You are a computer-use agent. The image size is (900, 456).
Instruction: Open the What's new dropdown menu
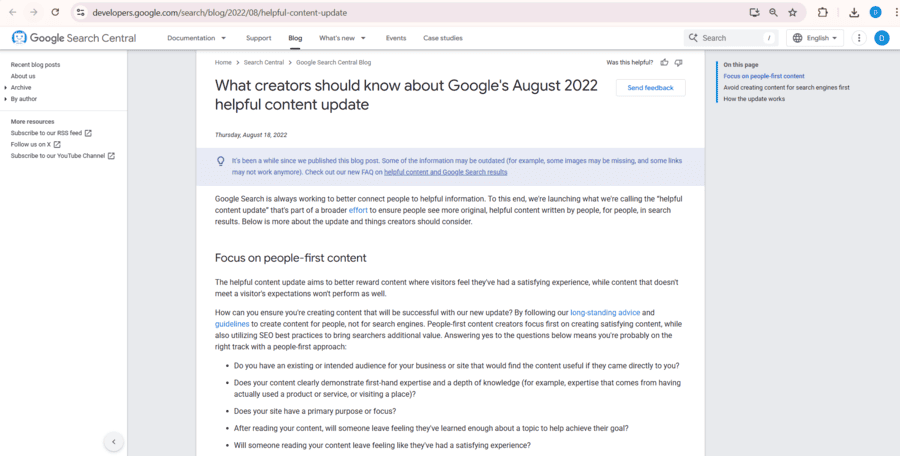click(342, 38)
